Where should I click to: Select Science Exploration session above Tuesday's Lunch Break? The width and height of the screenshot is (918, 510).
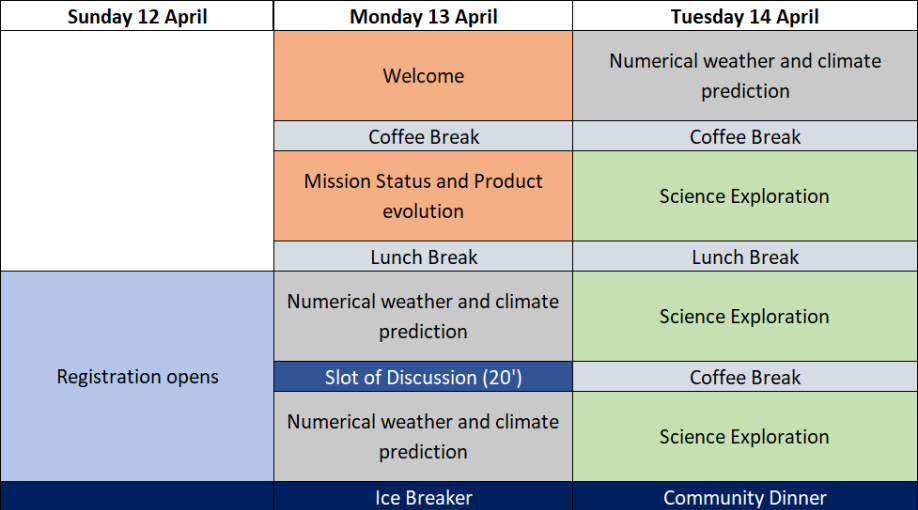(x=745, y=196)
